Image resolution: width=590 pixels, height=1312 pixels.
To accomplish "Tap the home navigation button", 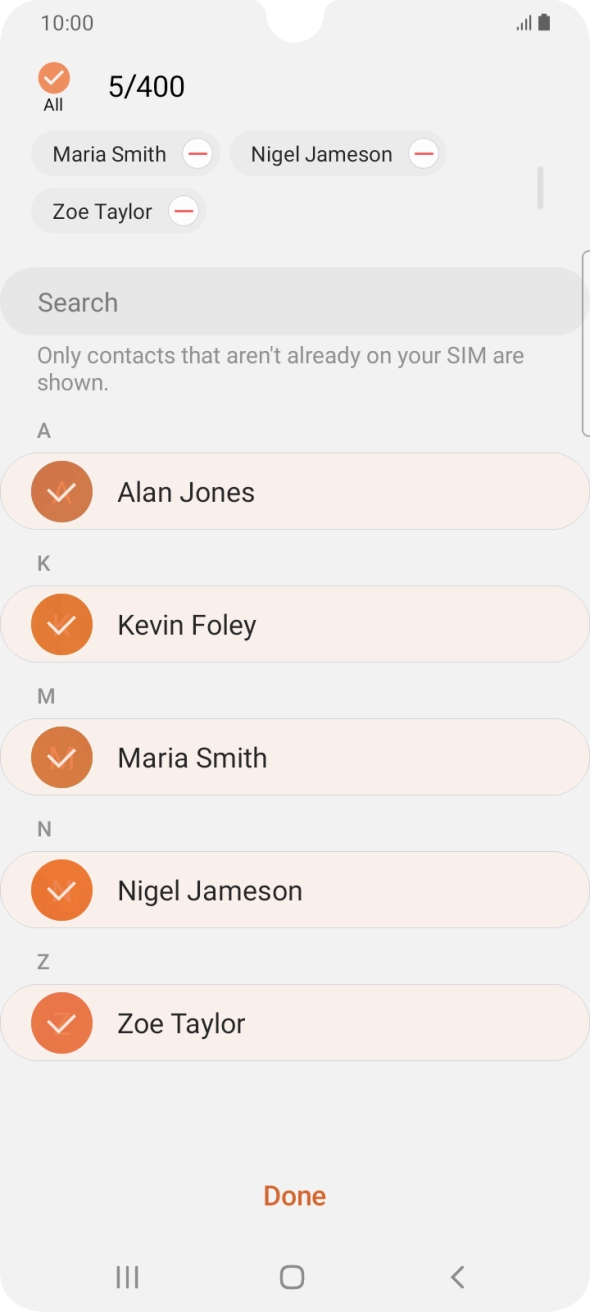I will click(292, 1276).
